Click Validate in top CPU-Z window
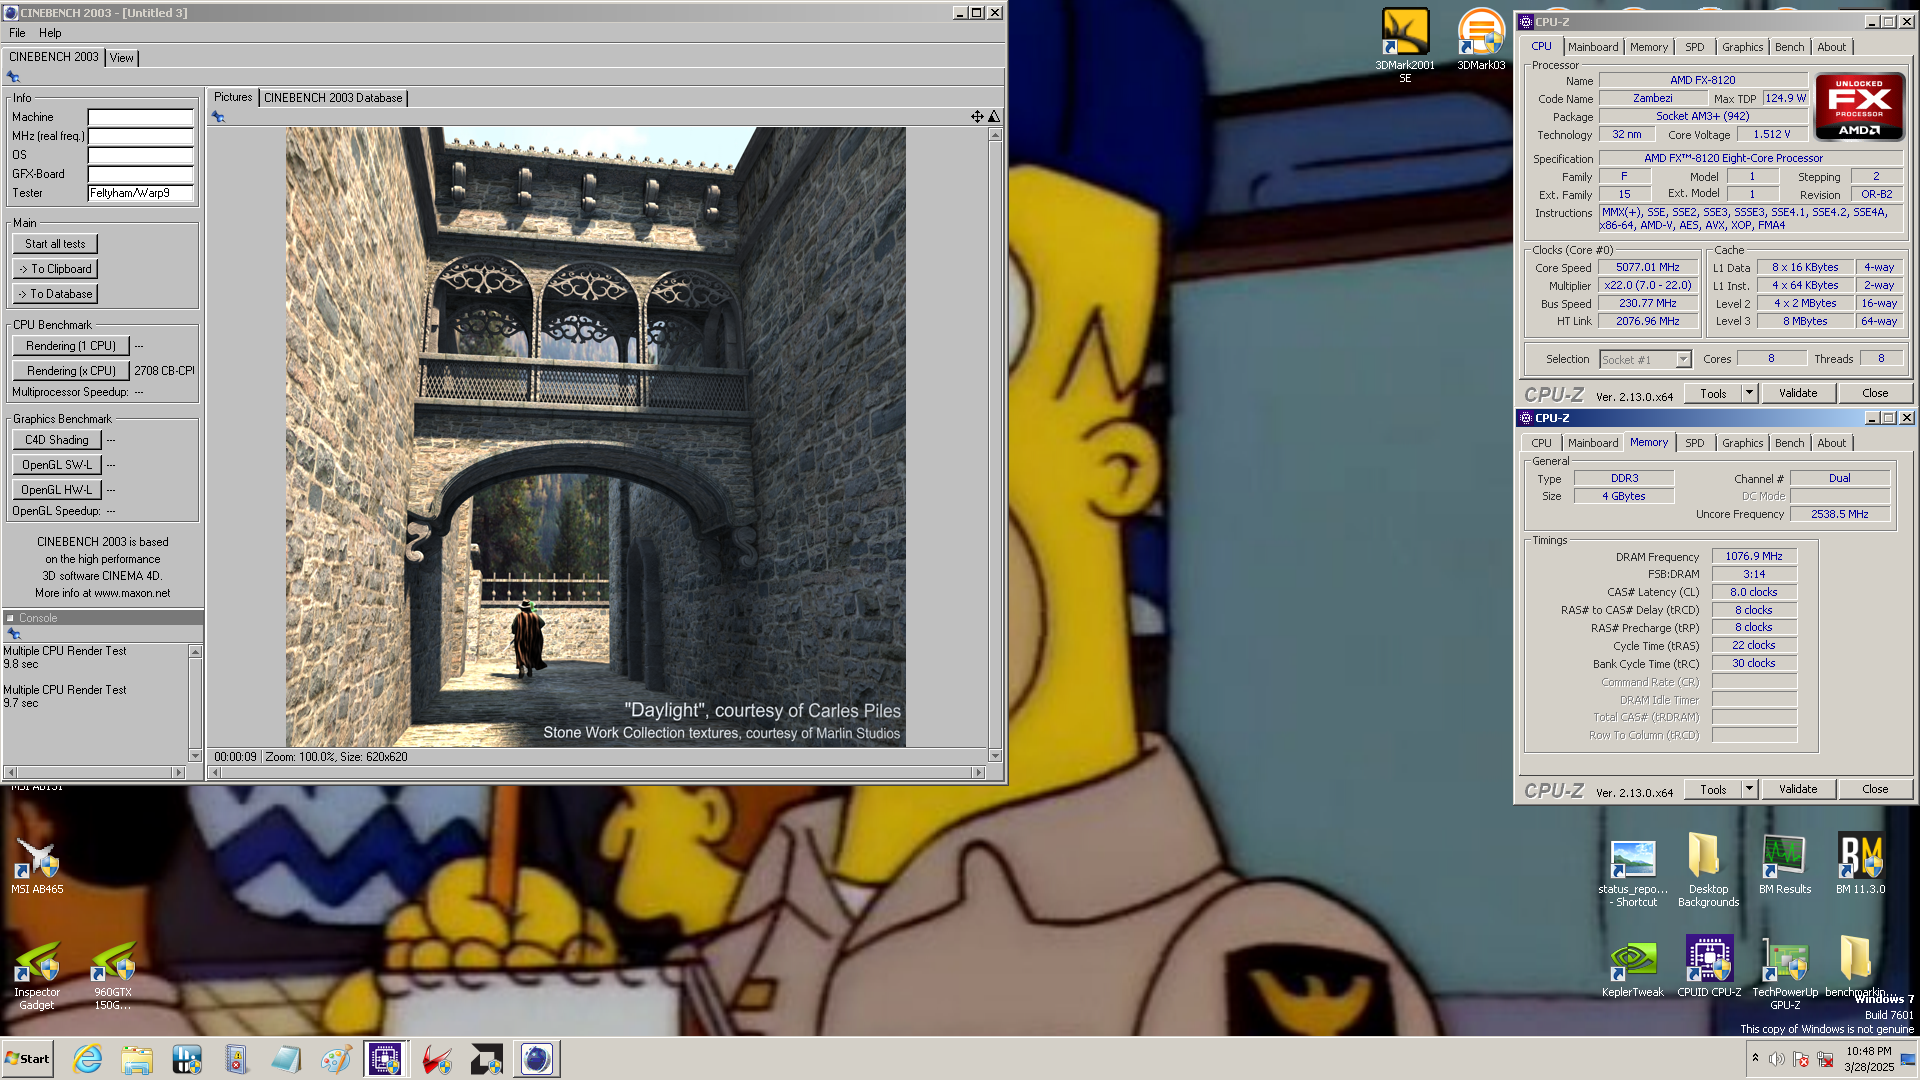1920x1080 pixels. [x=1798, y=393]
